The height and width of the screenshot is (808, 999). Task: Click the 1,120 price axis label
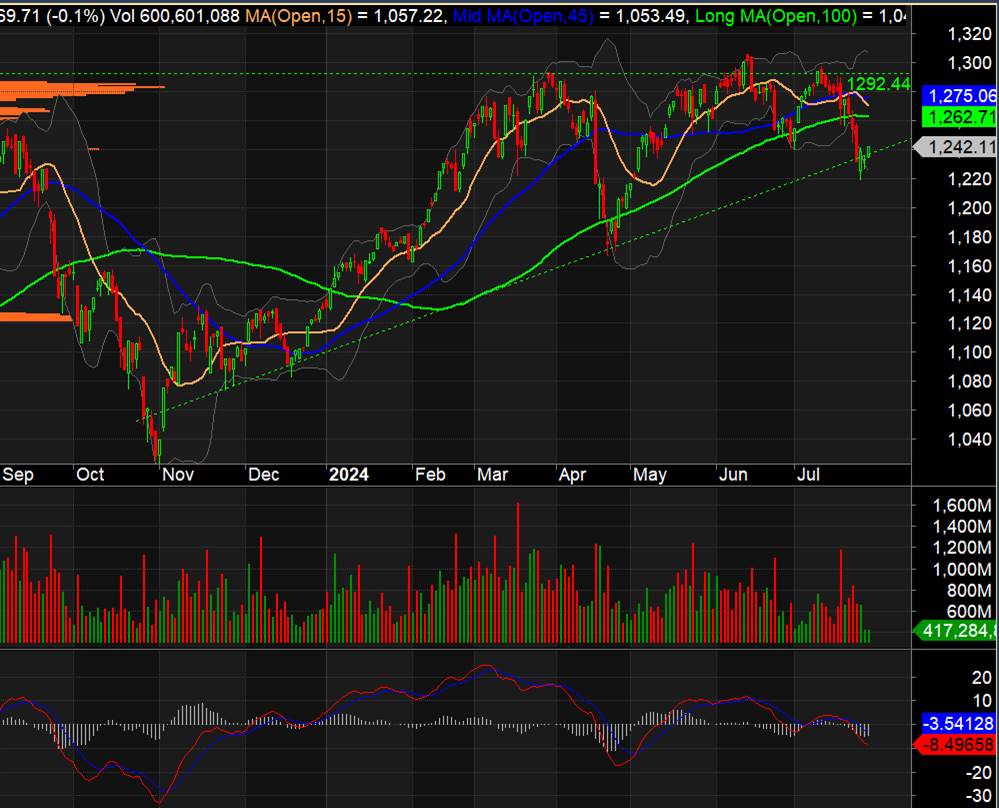click(969, 323)
